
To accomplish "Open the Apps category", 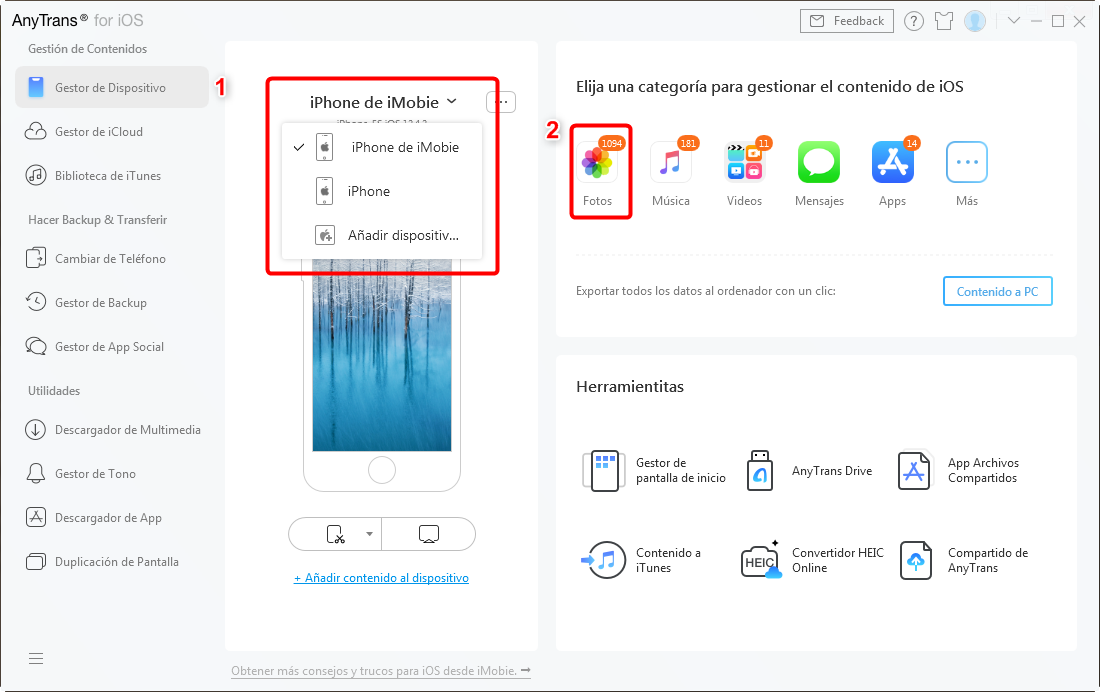I will point(892,163).
